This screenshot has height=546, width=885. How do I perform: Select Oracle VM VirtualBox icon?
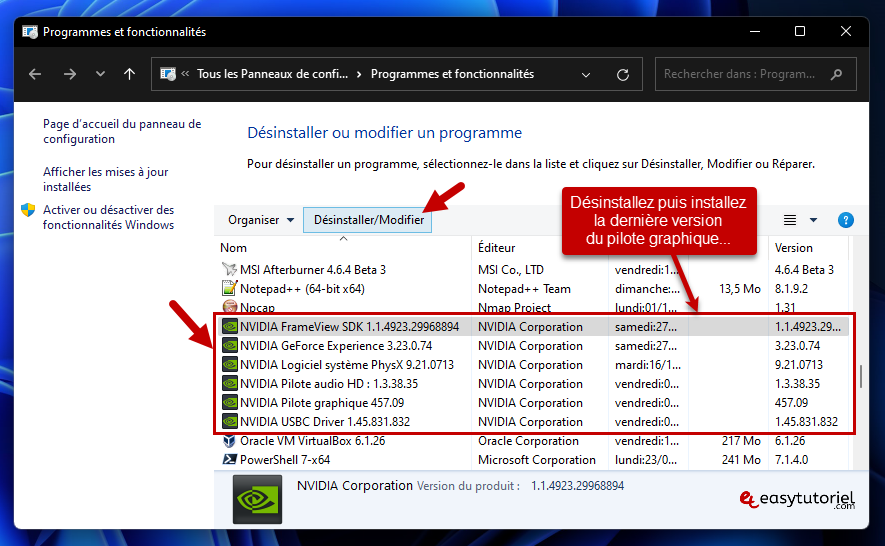coord(229,441)
